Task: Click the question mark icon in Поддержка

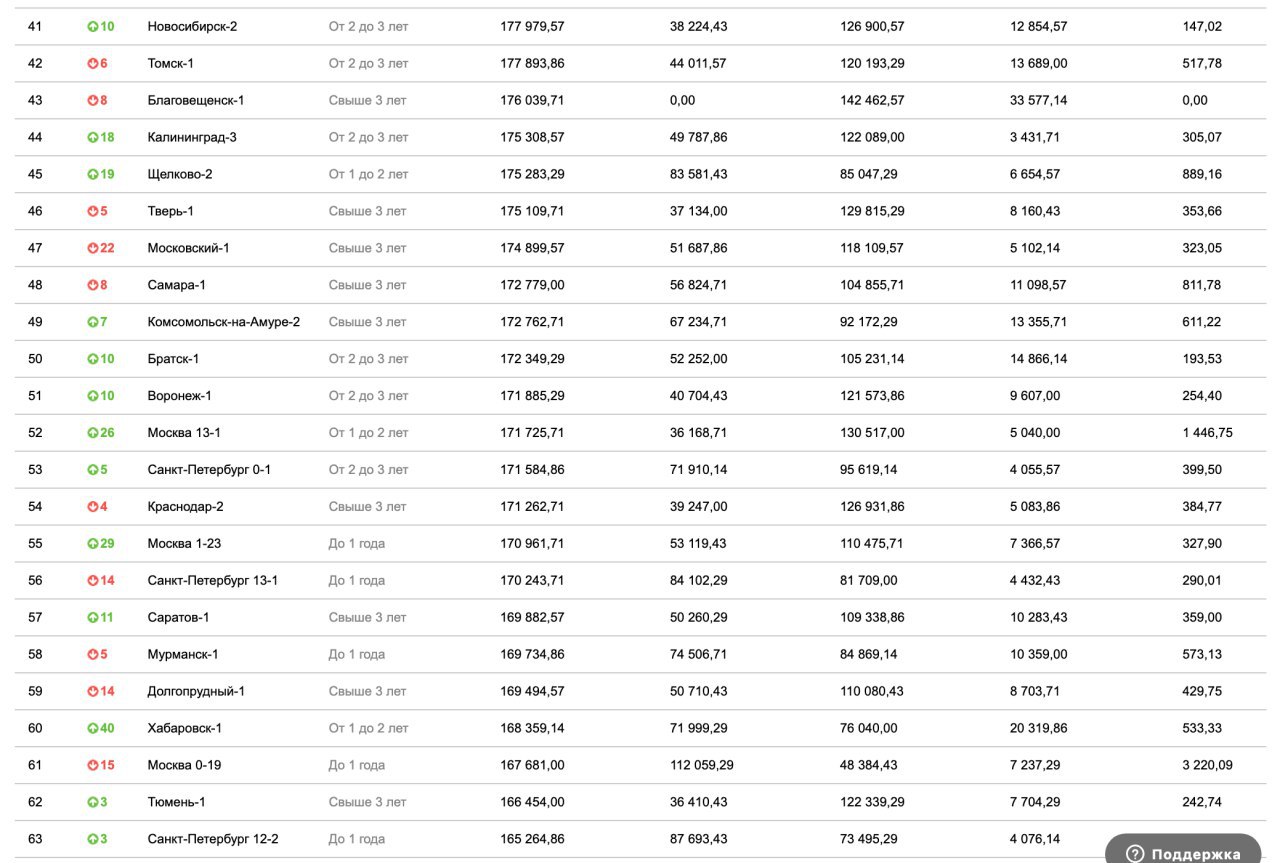Action: [x=1134, y=854]
